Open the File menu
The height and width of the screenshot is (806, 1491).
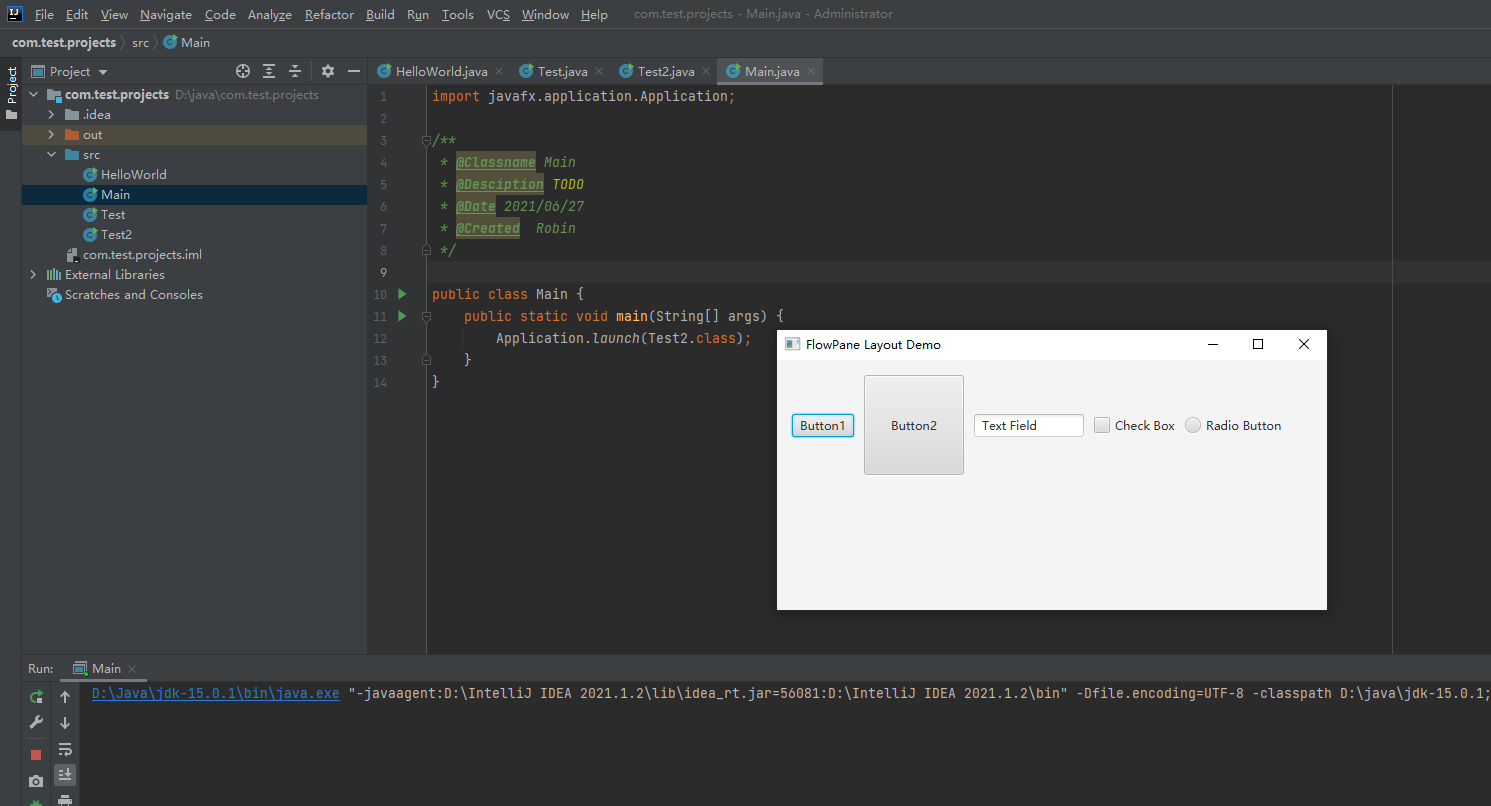44,15
